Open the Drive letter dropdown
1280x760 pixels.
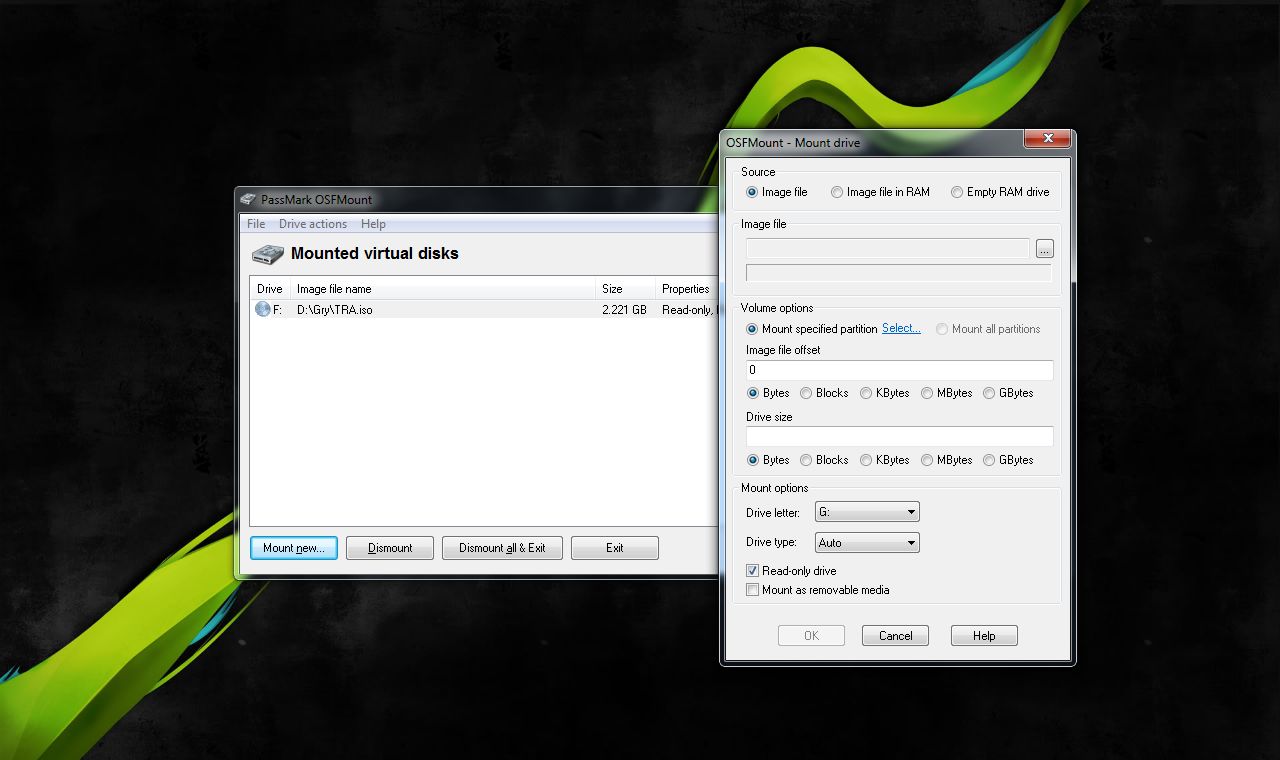tap(867, 512)
